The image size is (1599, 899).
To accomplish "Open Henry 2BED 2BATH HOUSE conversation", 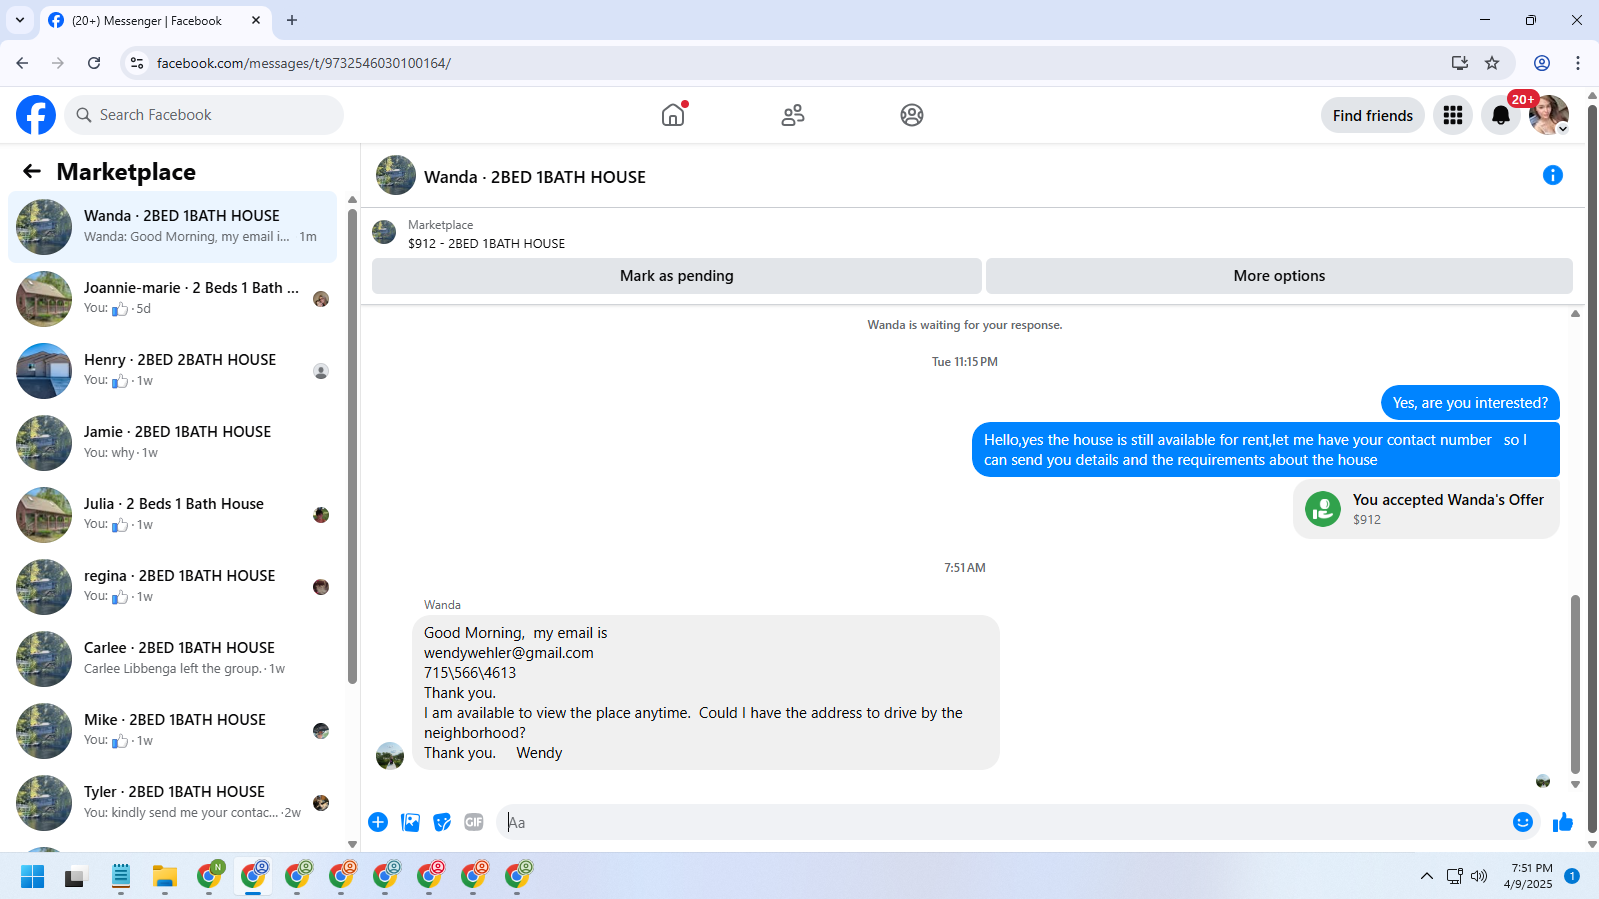I will click(172, 371).
